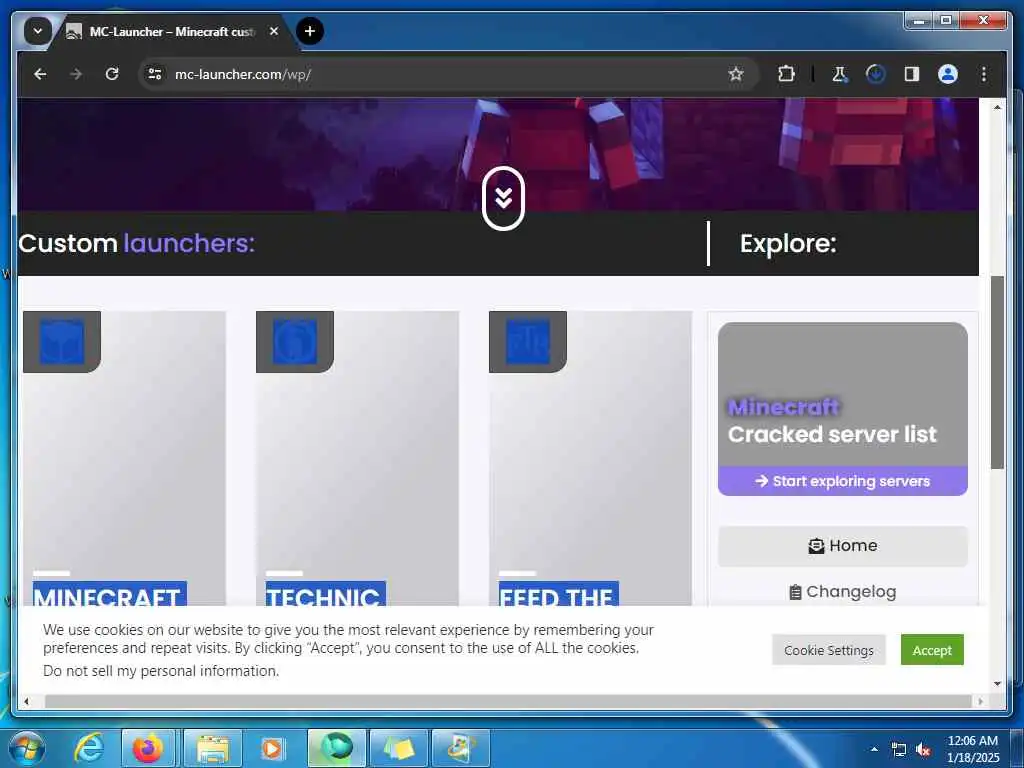Click the scroll-down double chevron button
1024x768 pixels.
504,198
